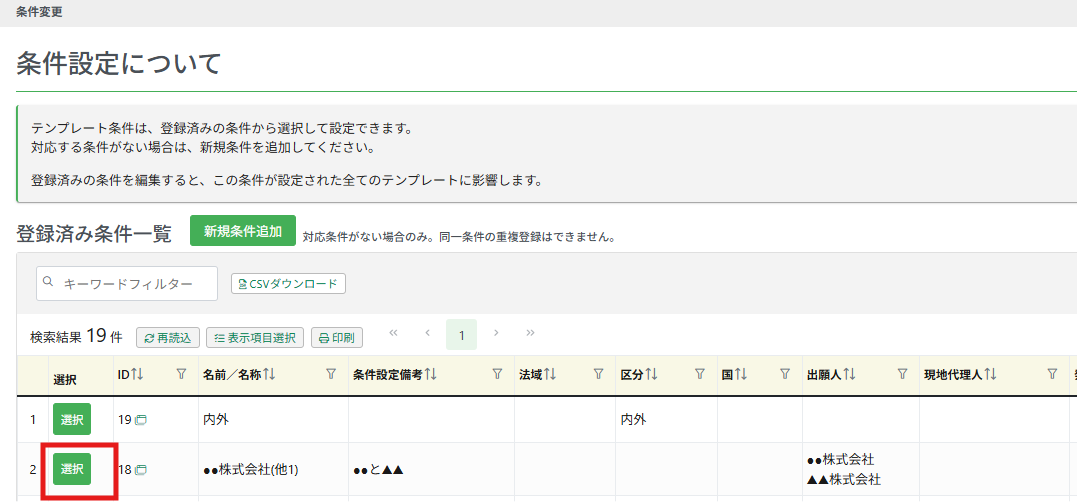This screenshot has height=502, width=1077.
Task: Go to next page arrow
Action: [496, 333]
